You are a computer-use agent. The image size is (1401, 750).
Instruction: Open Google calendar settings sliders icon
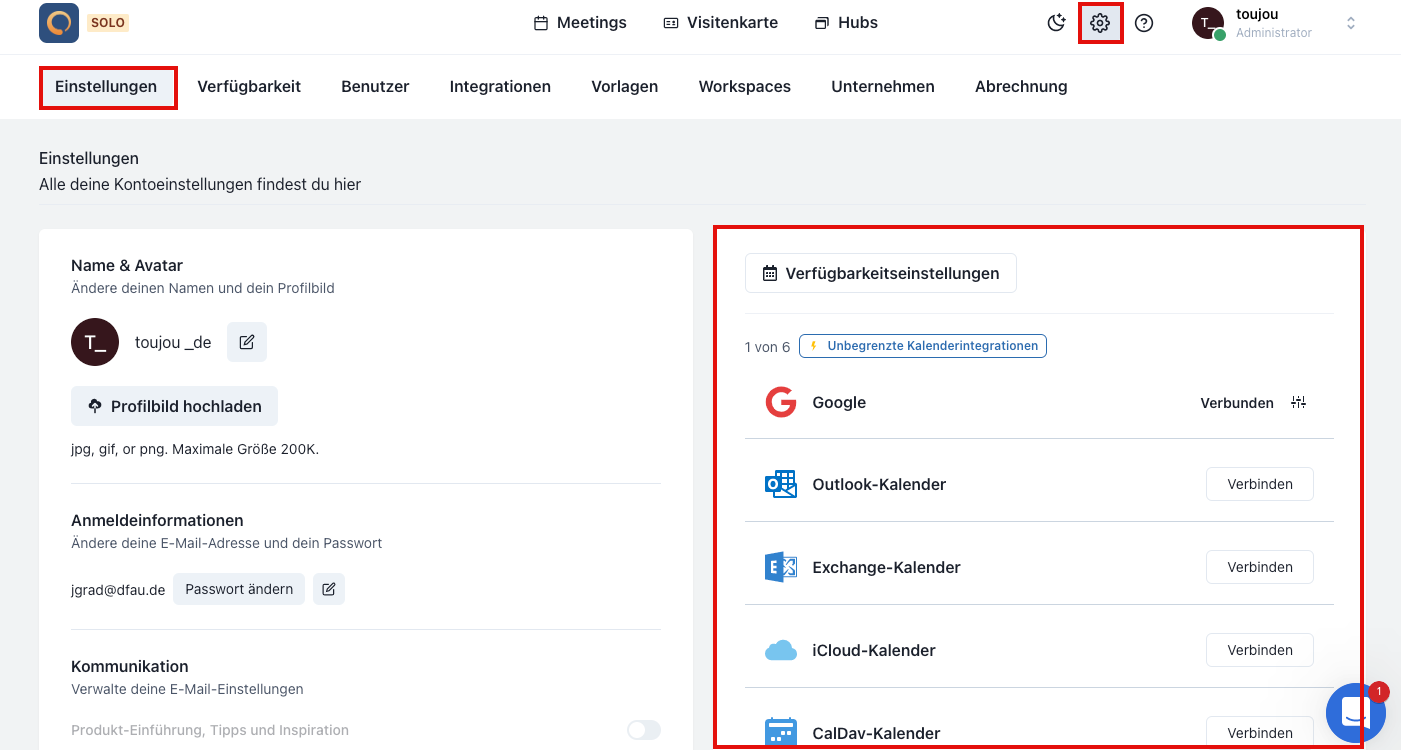click(1298, 402)
